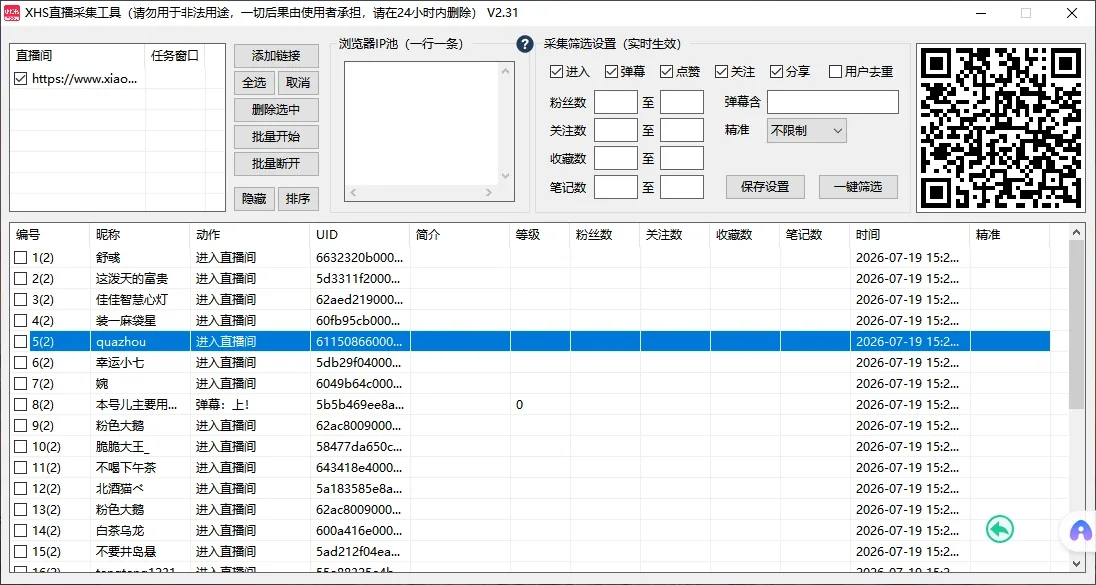
Task: Click the 任务窗口 column header
Action: point(175,56)
